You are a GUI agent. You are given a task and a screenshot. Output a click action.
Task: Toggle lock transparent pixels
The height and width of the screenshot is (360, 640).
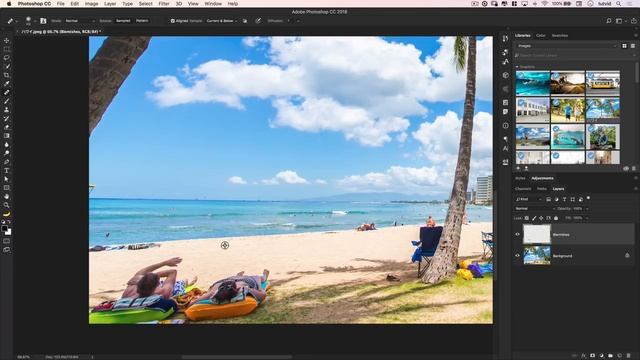tap(527, 218)
